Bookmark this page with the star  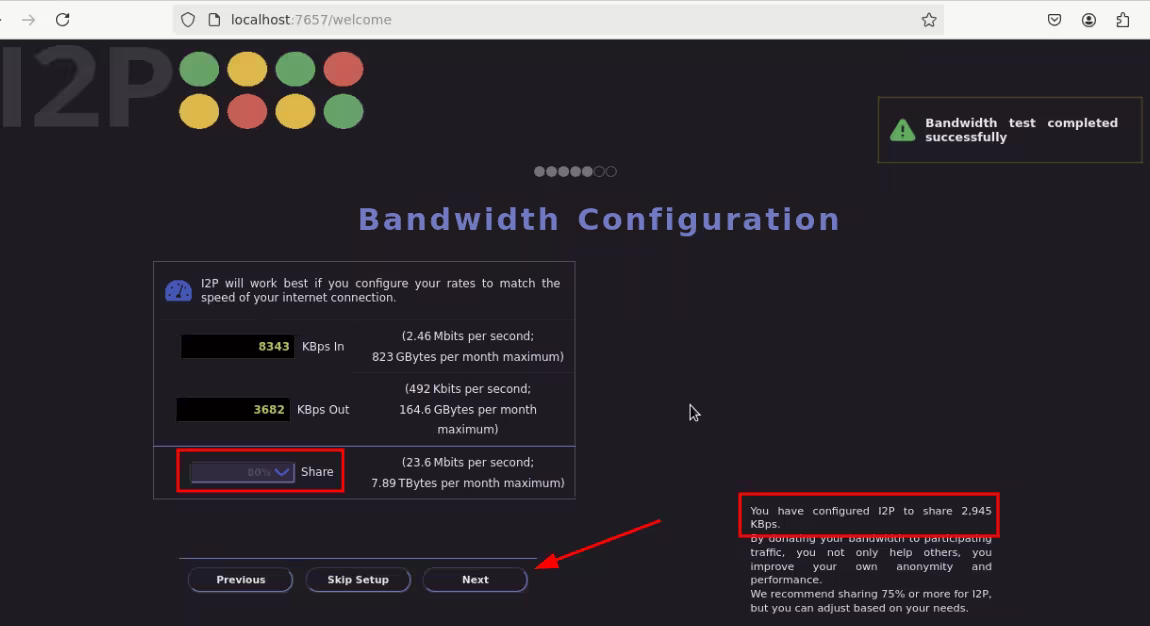click(x=928, y=20)
